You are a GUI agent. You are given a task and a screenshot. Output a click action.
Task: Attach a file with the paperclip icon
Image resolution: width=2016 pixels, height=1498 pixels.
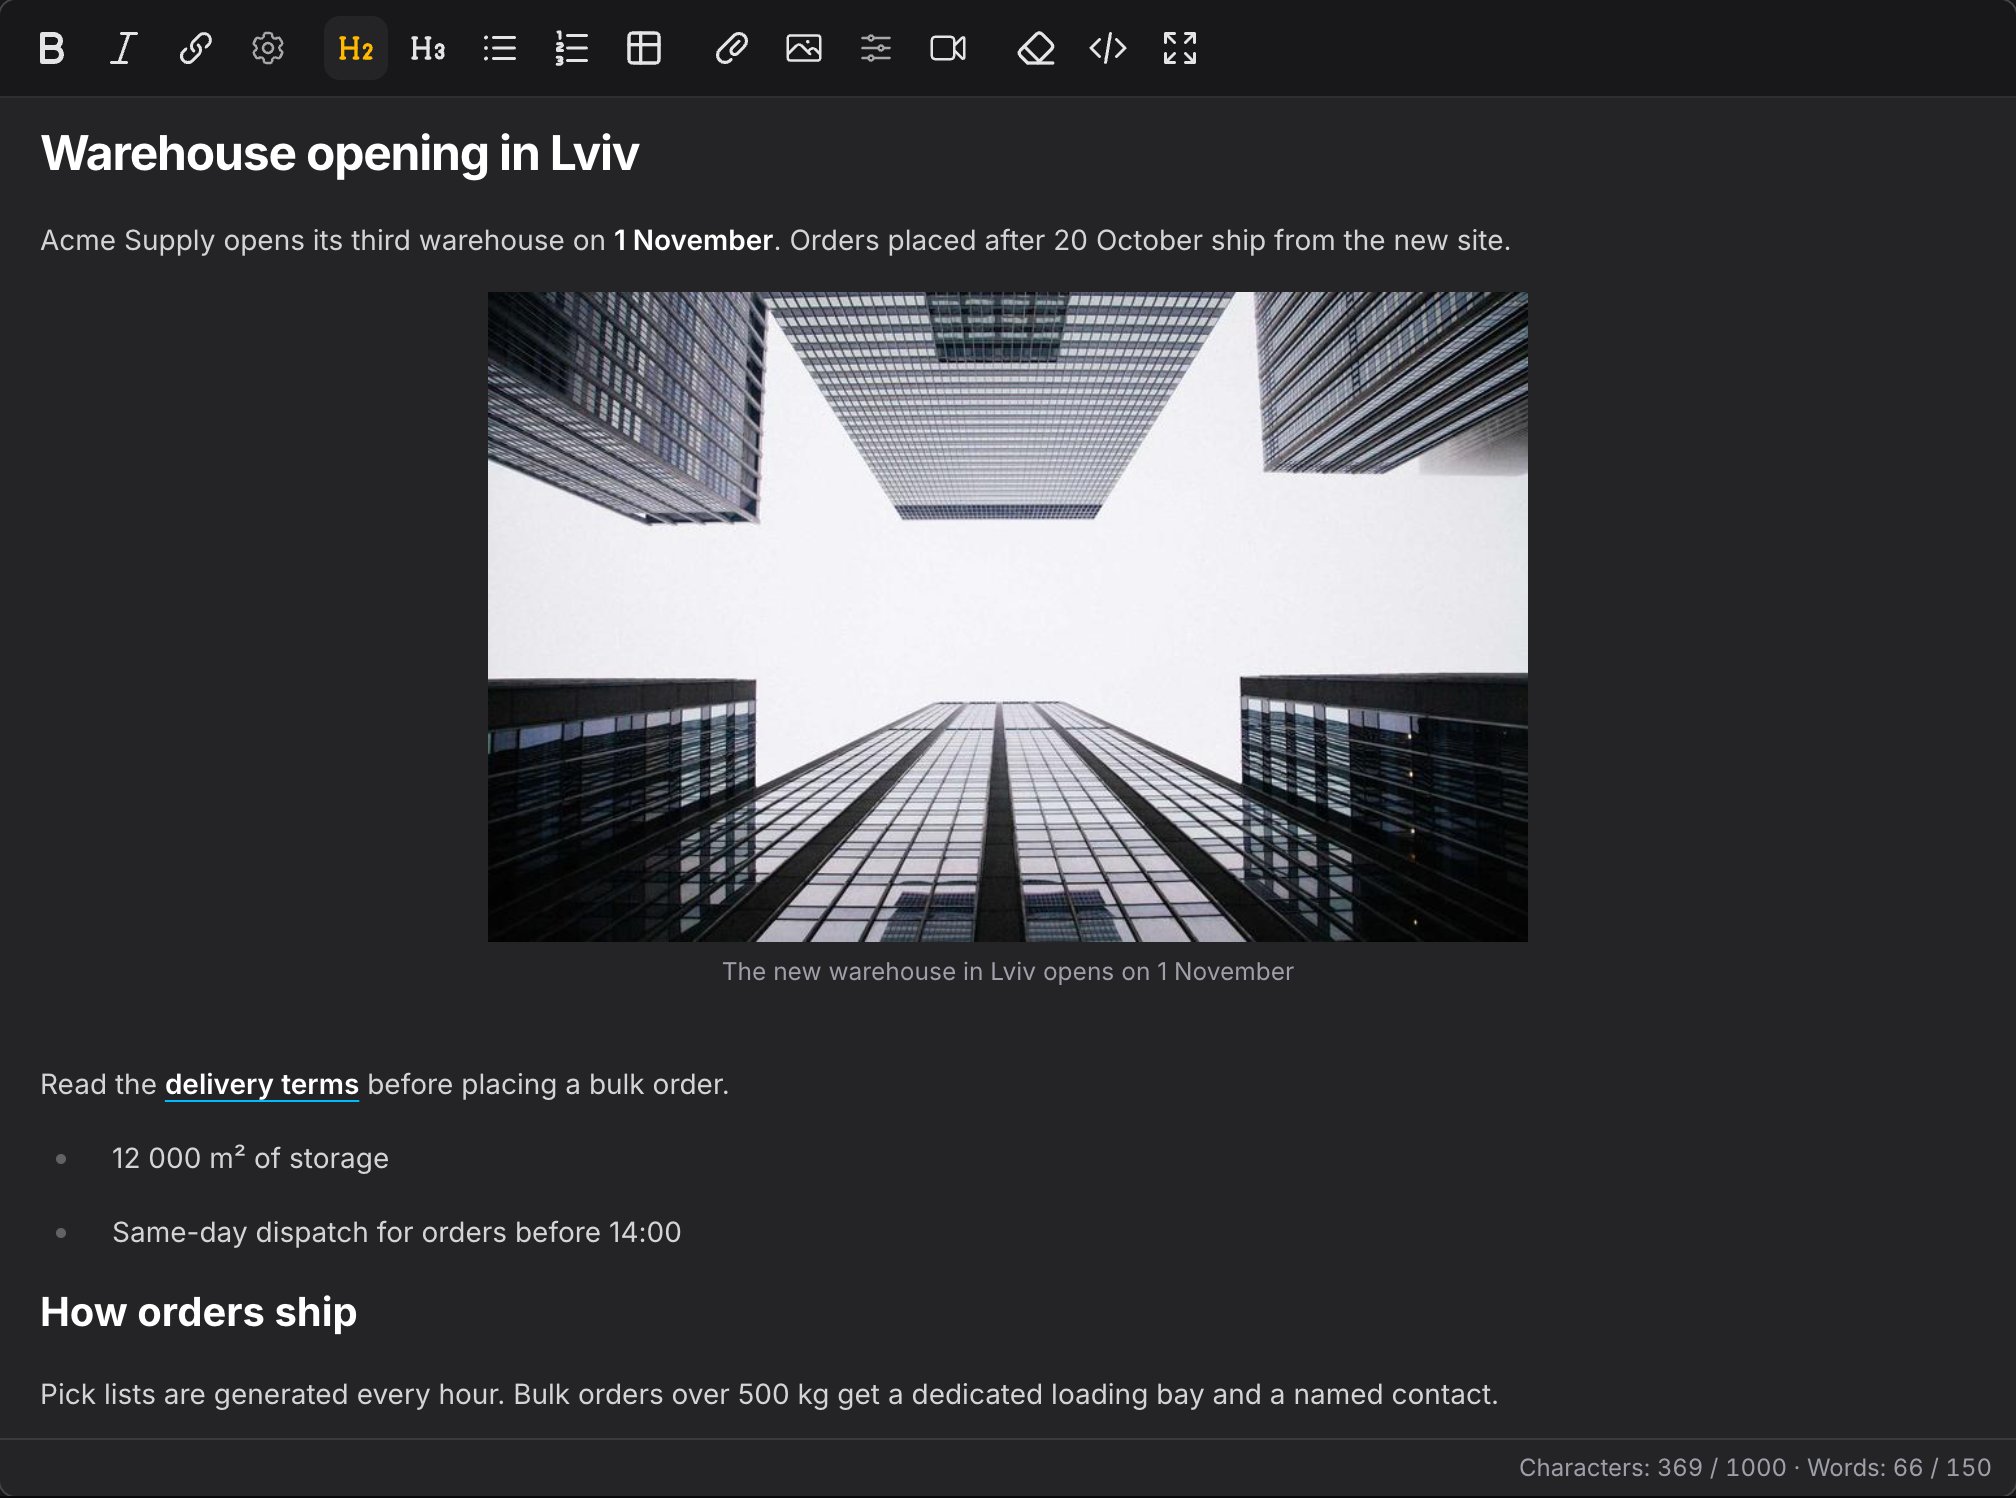732,48
